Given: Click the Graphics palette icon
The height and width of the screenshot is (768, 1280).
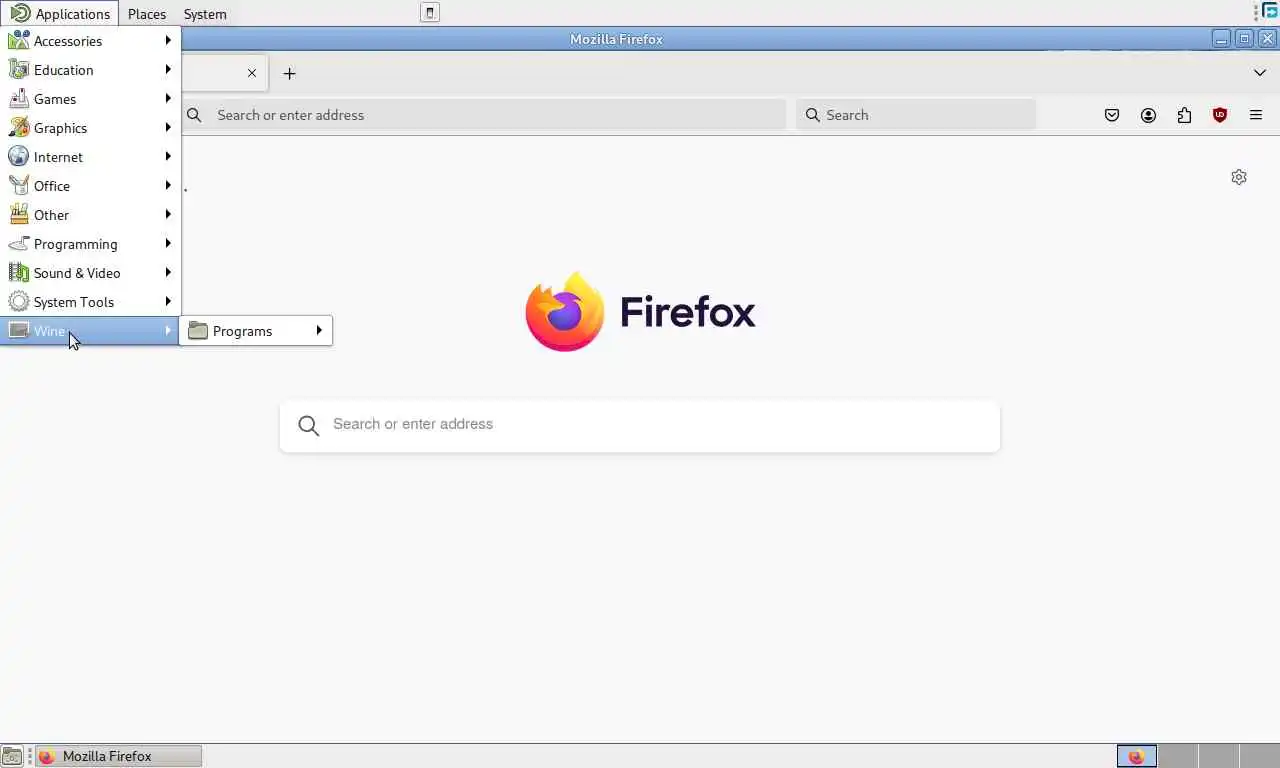Looking at the screenshot, I should click(x=19, y=128).
